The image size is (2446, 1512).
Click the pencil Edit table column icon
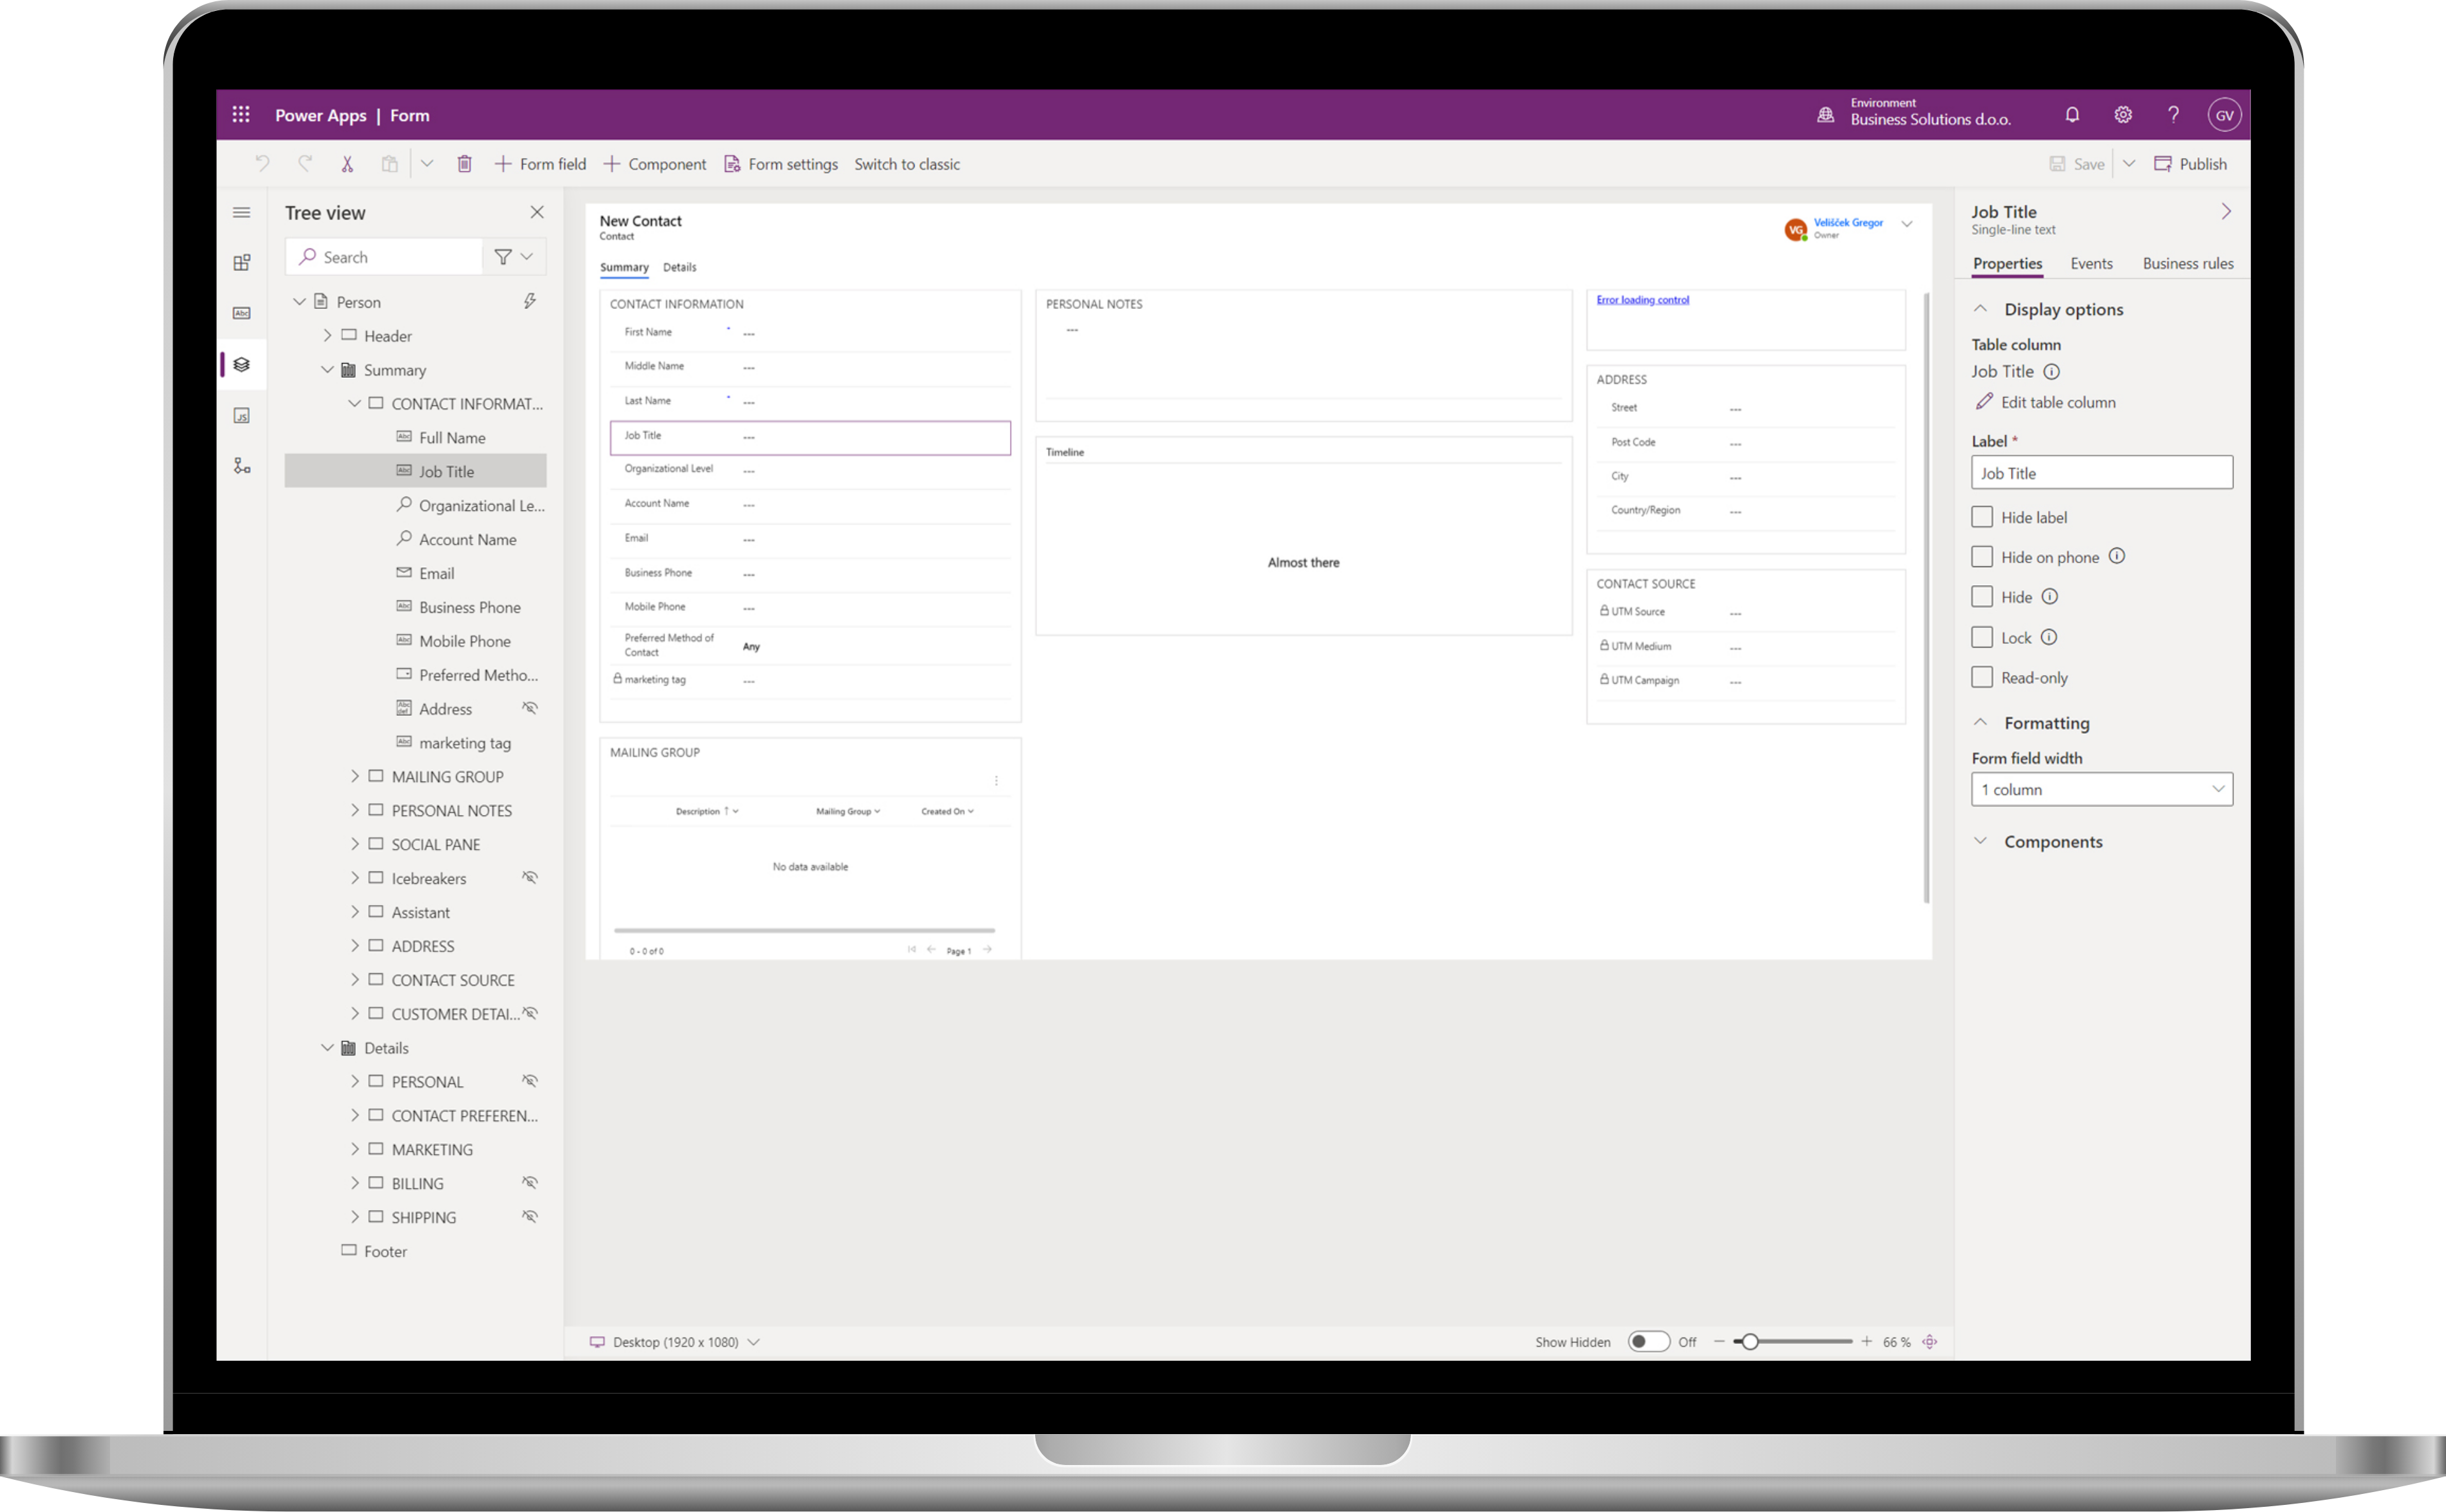[1984, 401]
